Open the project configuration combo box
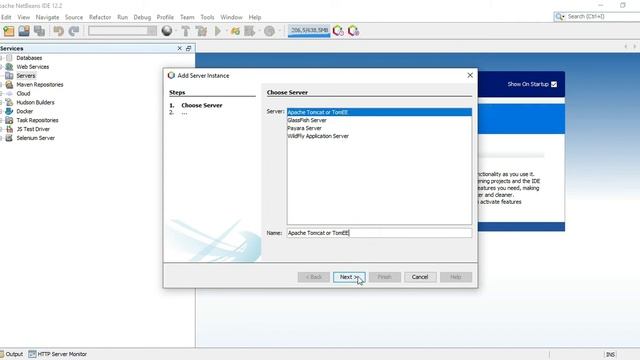This screenshot has width=640, height=360. coord(122,31)
